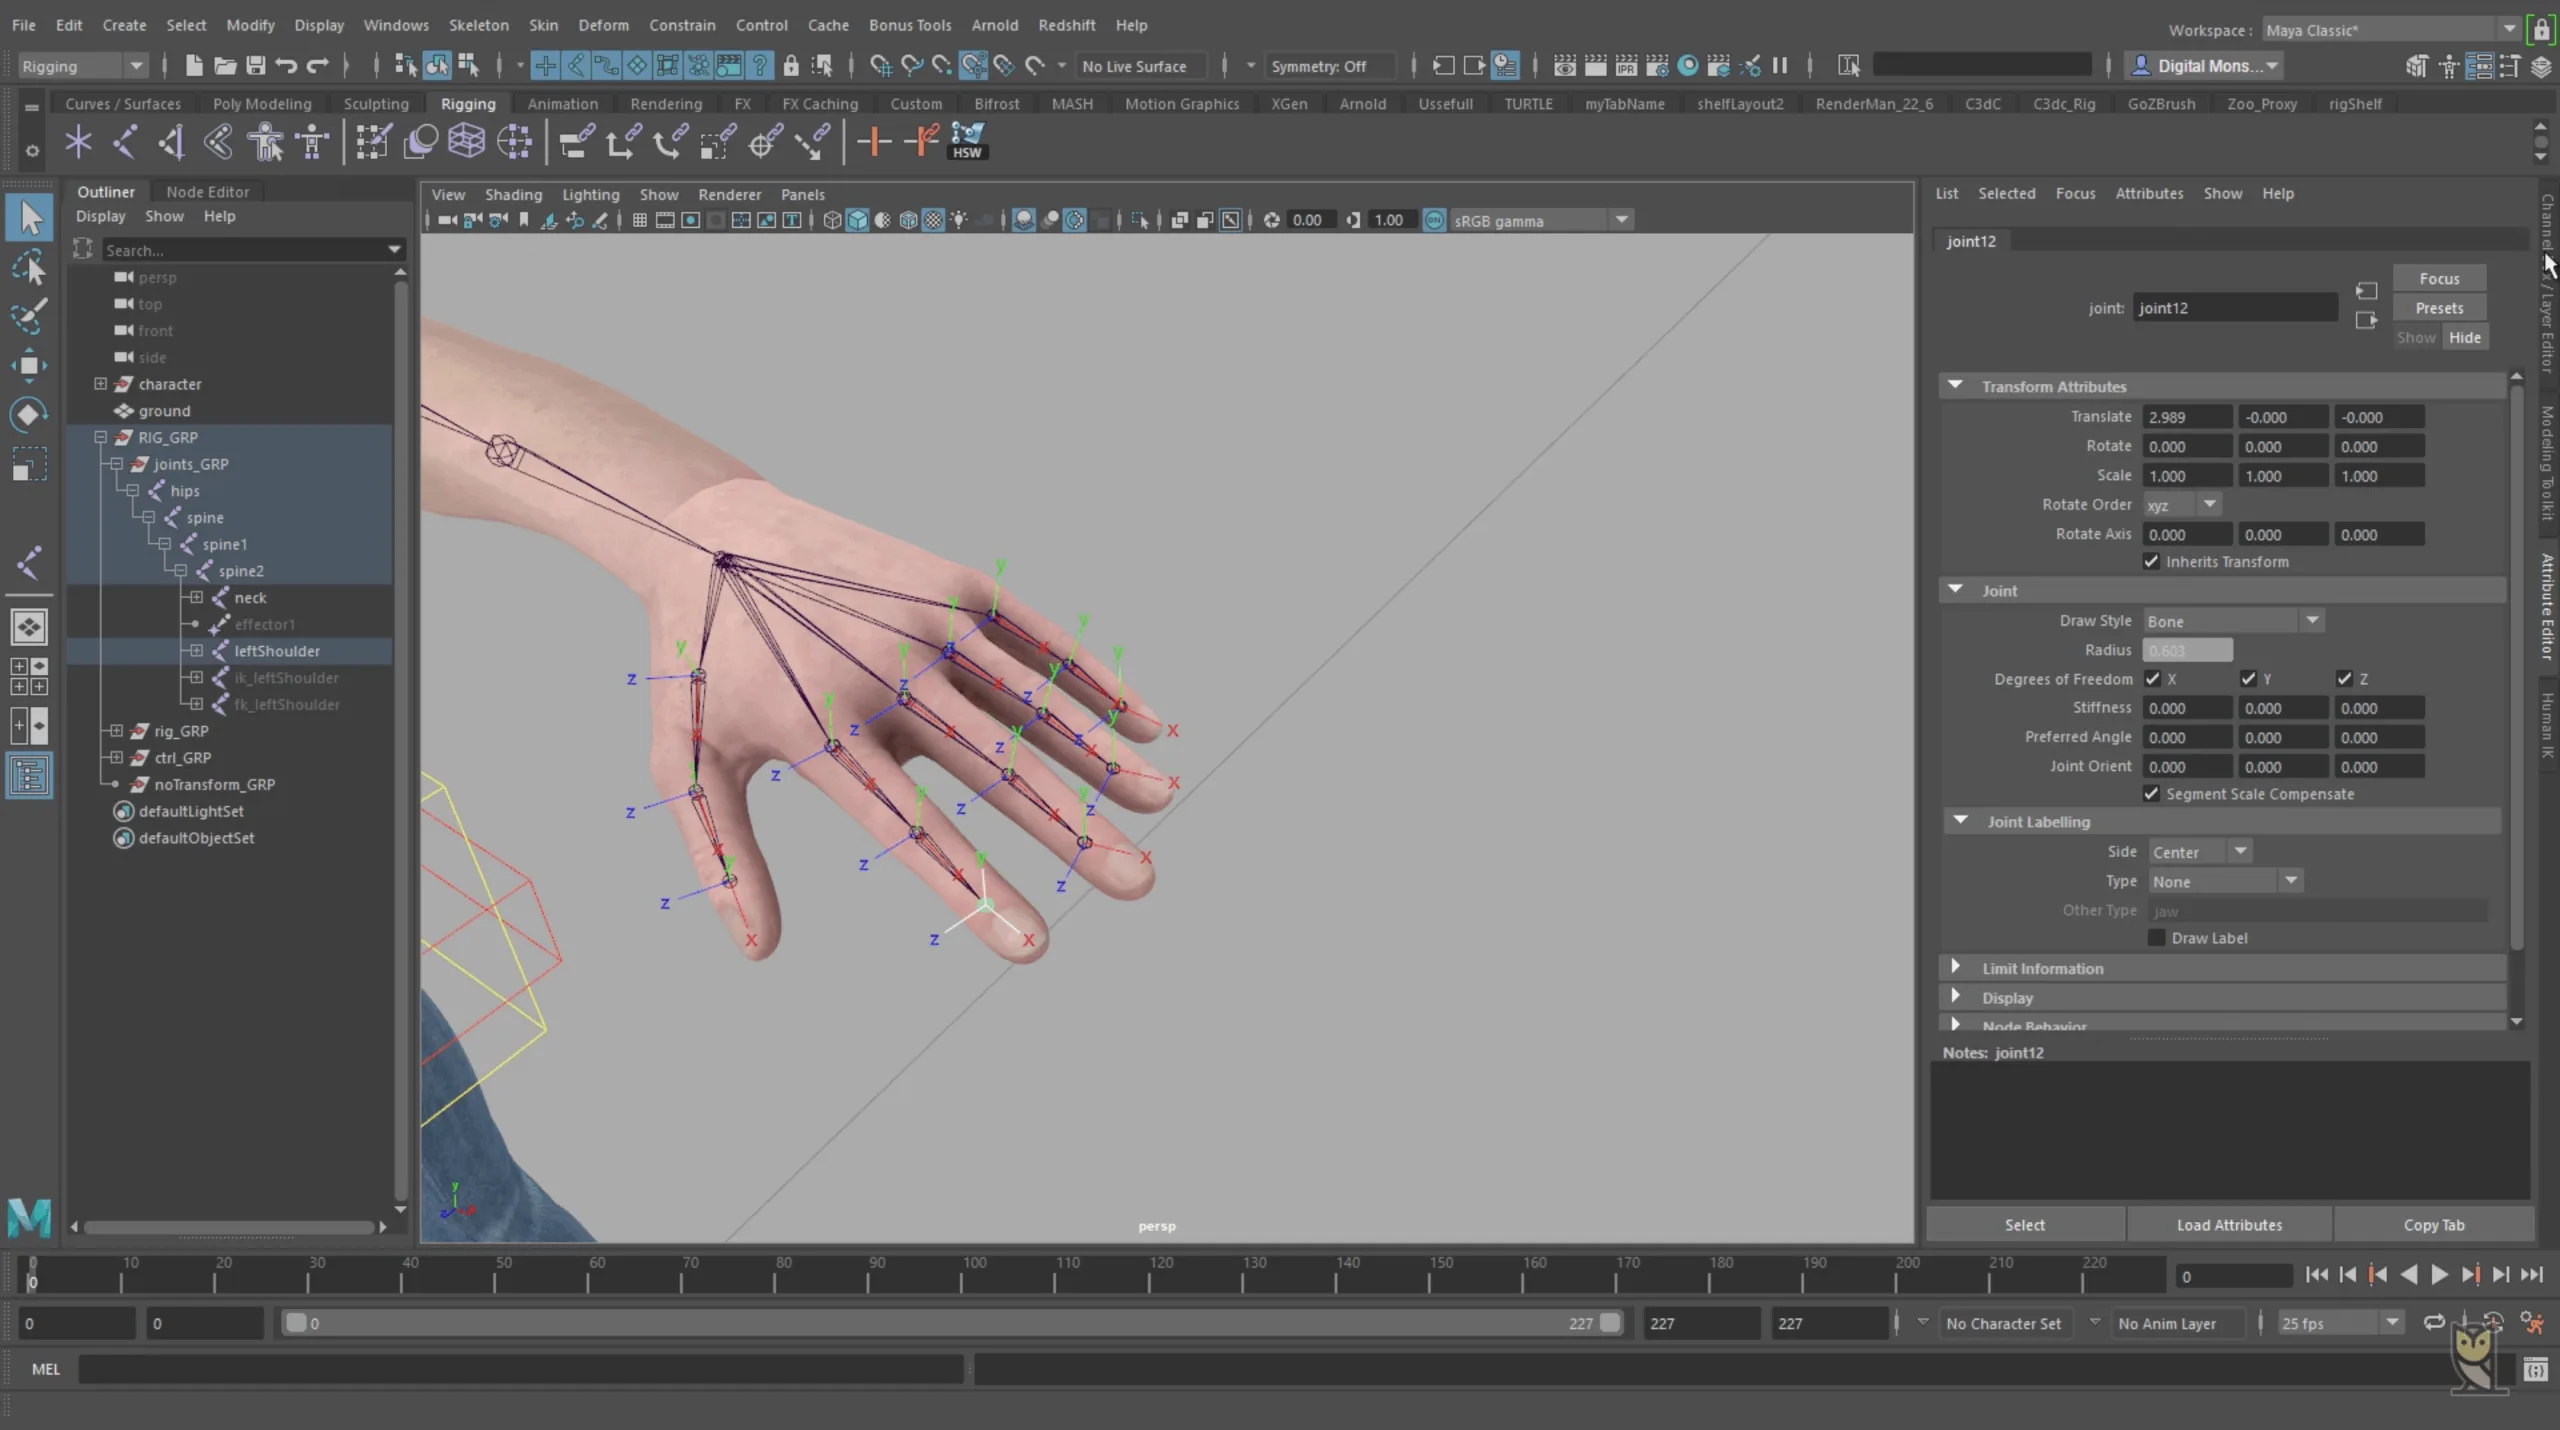Screen dimensions: 2560x1430
Task: Click the Outliner icon in the left toolbox
Action: [30, 775]
